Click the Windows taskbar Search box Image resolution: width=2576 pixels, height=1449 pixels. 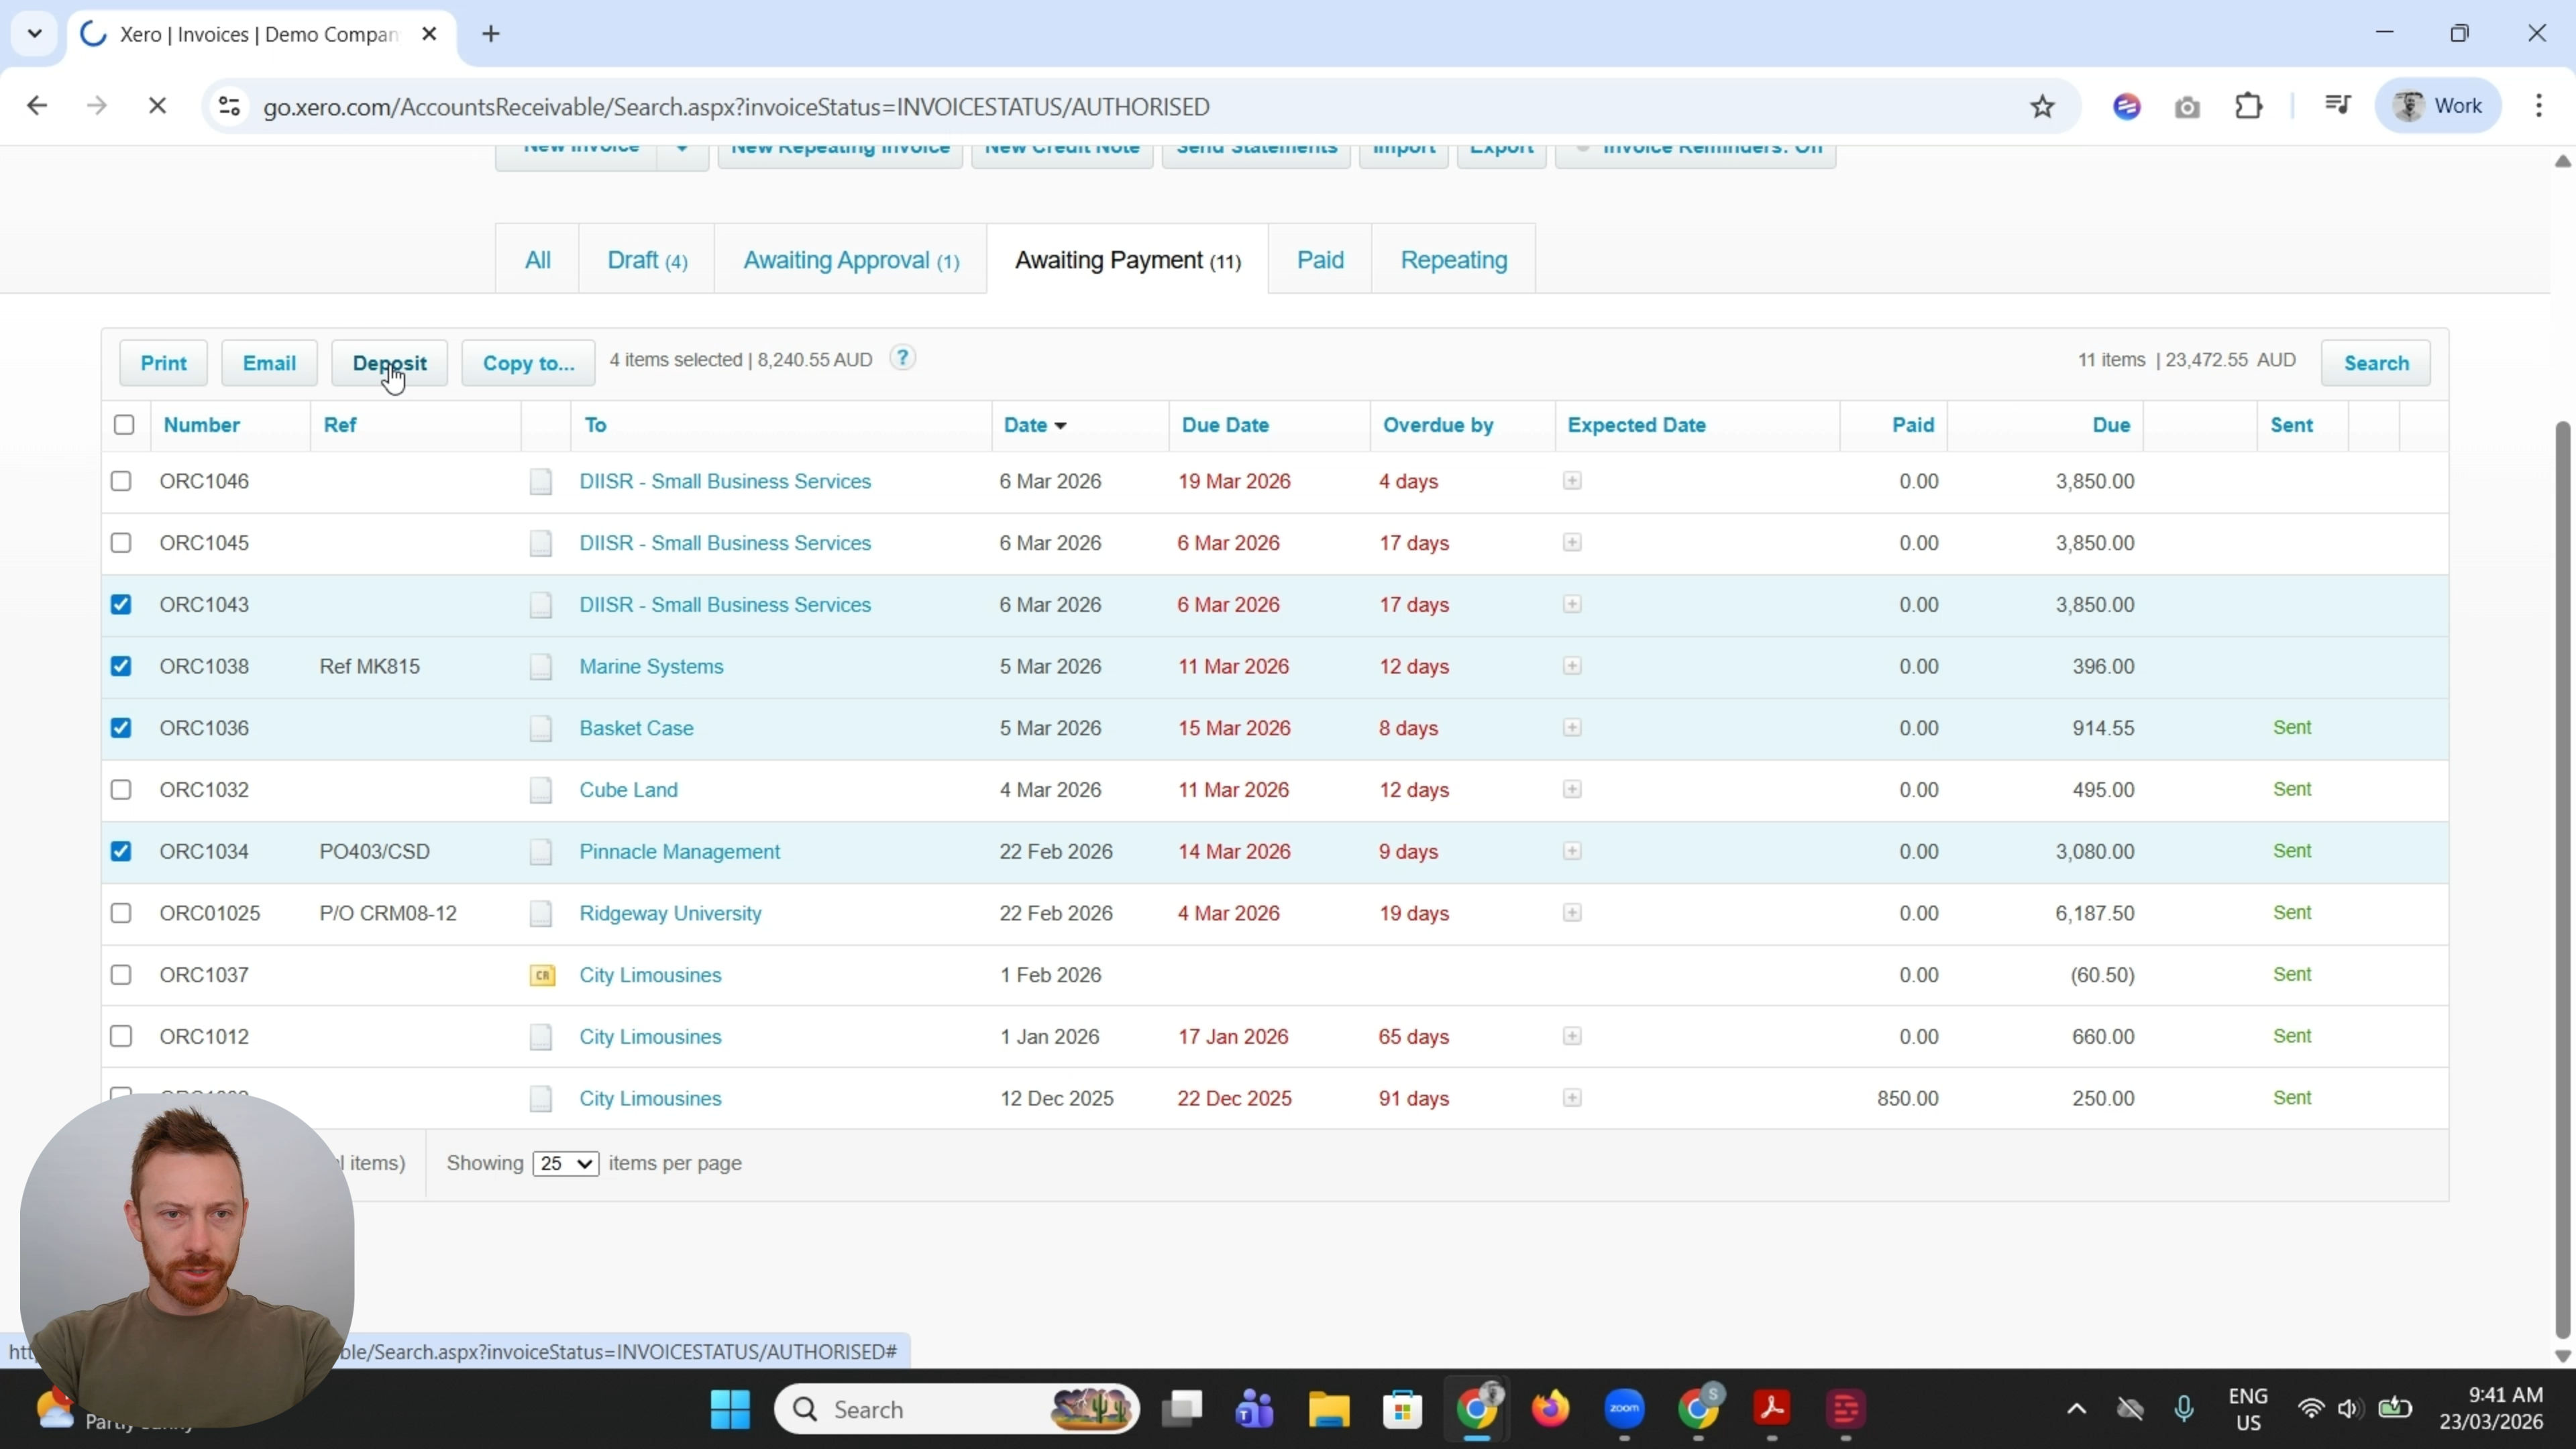pyautogui.click(x=956, y=1409)
